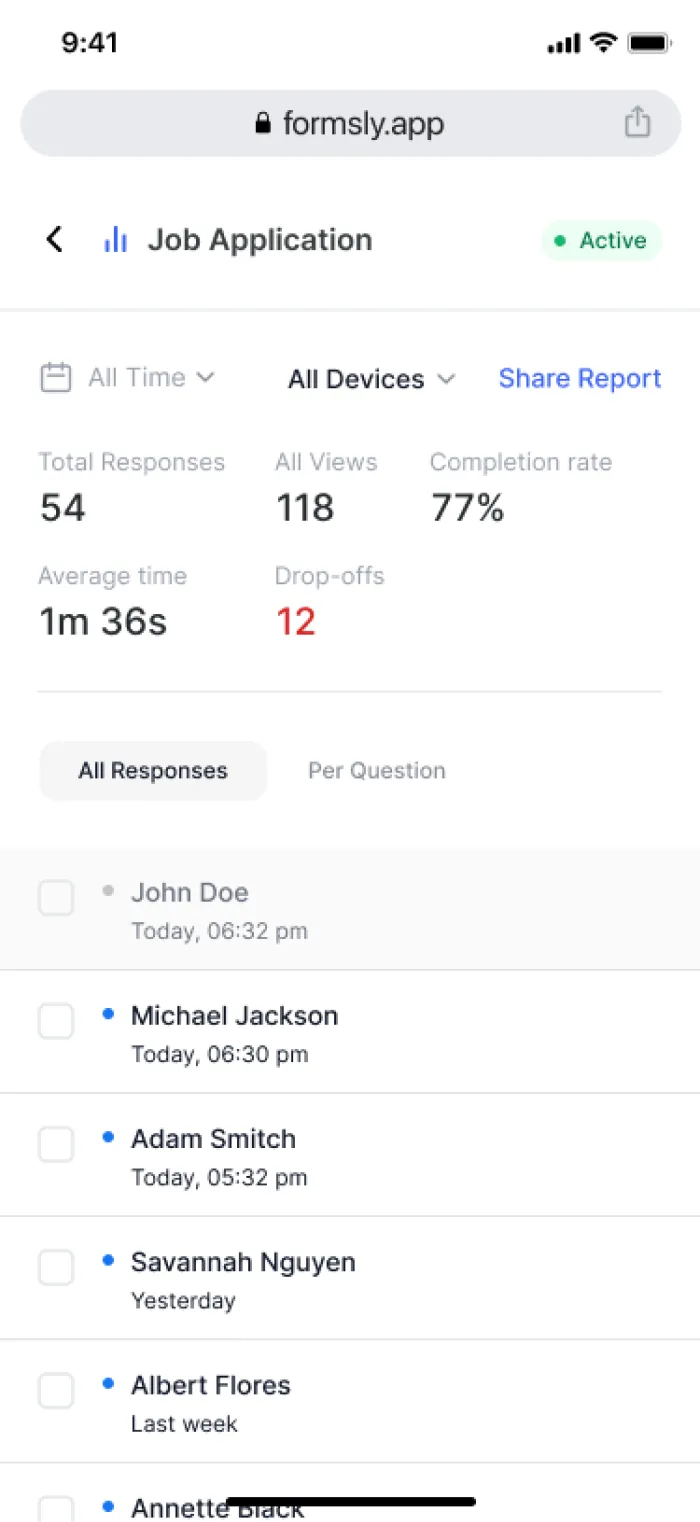This screenshot has height=1522, width=700.
Task: Tap the browser share icon in the address bar
Action: [637, 123]
